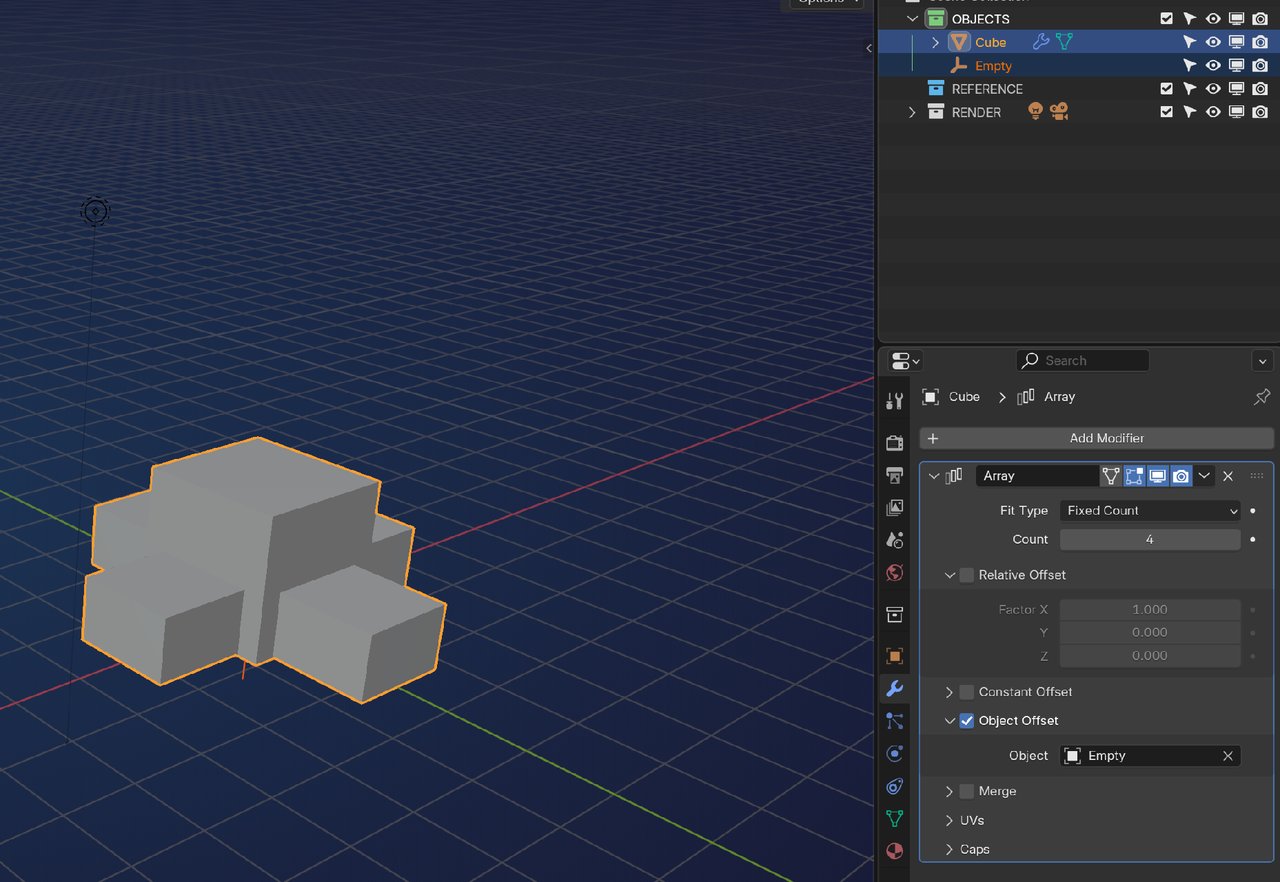This screenshot has height=882, width=1280.
Task: Click the Count value field
Action: 1150,539
